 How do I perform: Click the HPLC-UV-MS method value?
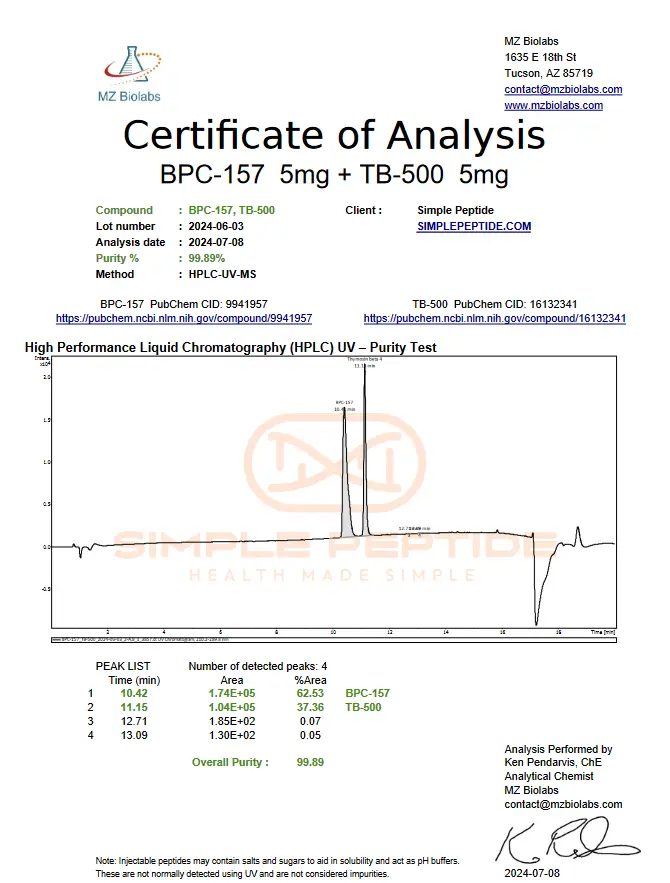click(222, 275)
